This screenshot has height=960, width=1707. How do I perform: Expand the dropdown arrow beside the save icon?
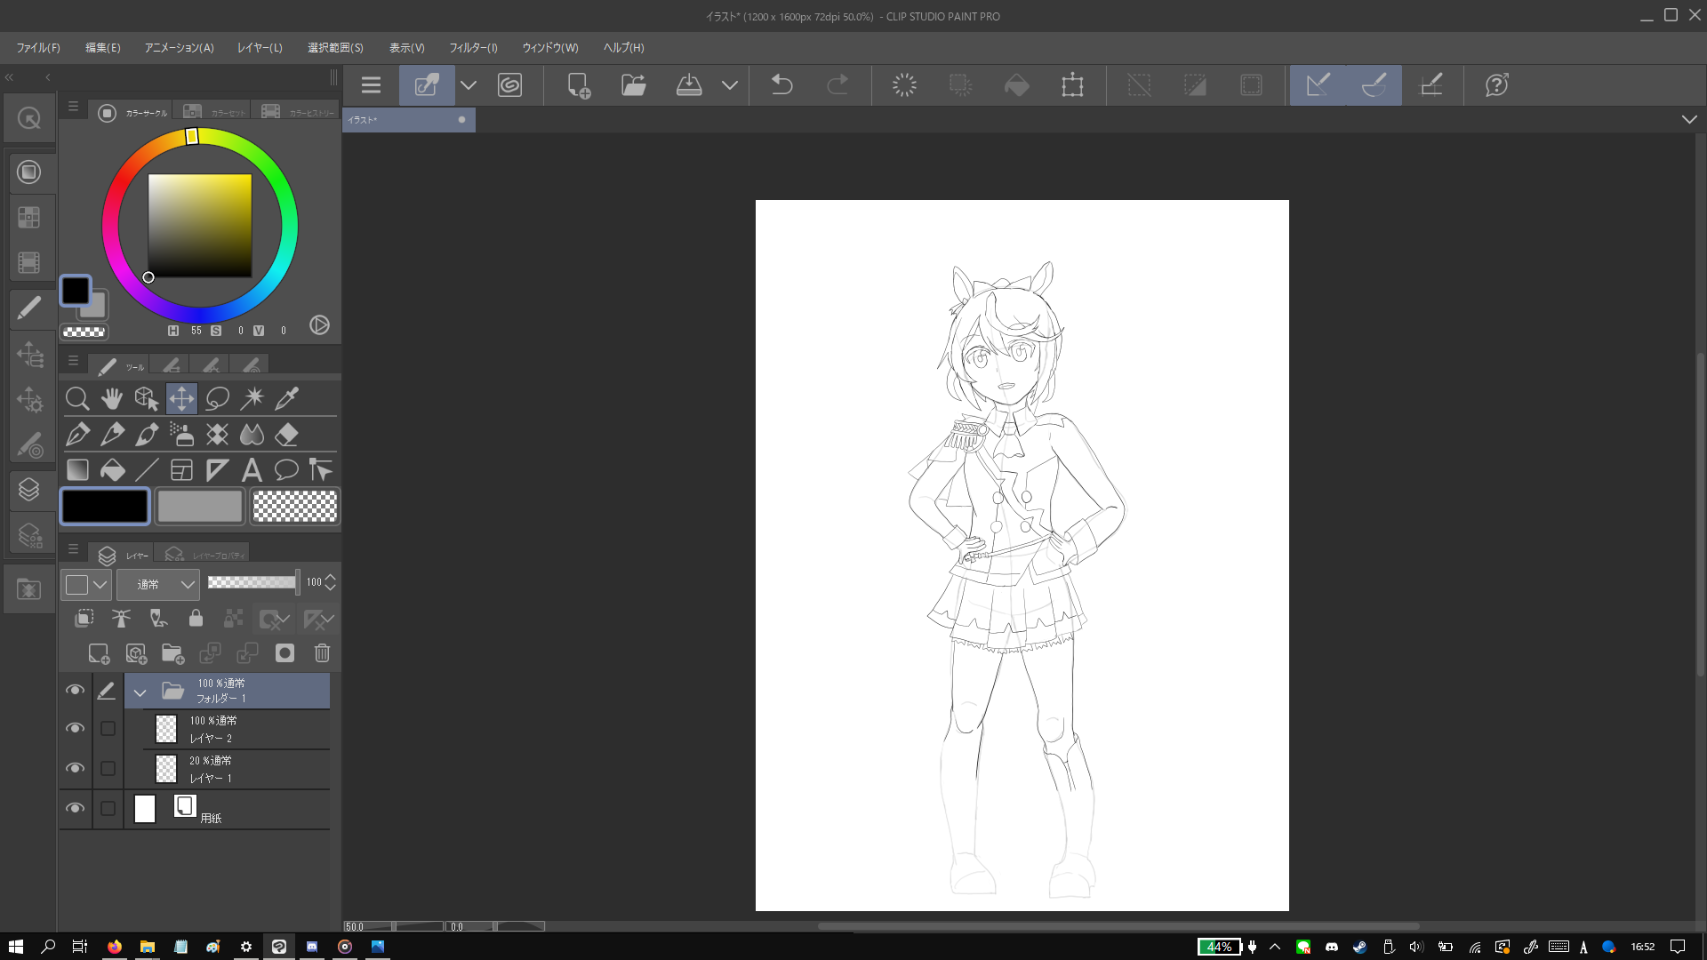pos(730,85)
